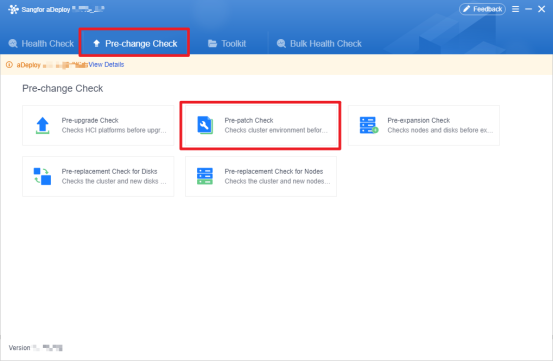Select the Pre-change Check tab
Viewport: 553px width, 361px height.
135,44
